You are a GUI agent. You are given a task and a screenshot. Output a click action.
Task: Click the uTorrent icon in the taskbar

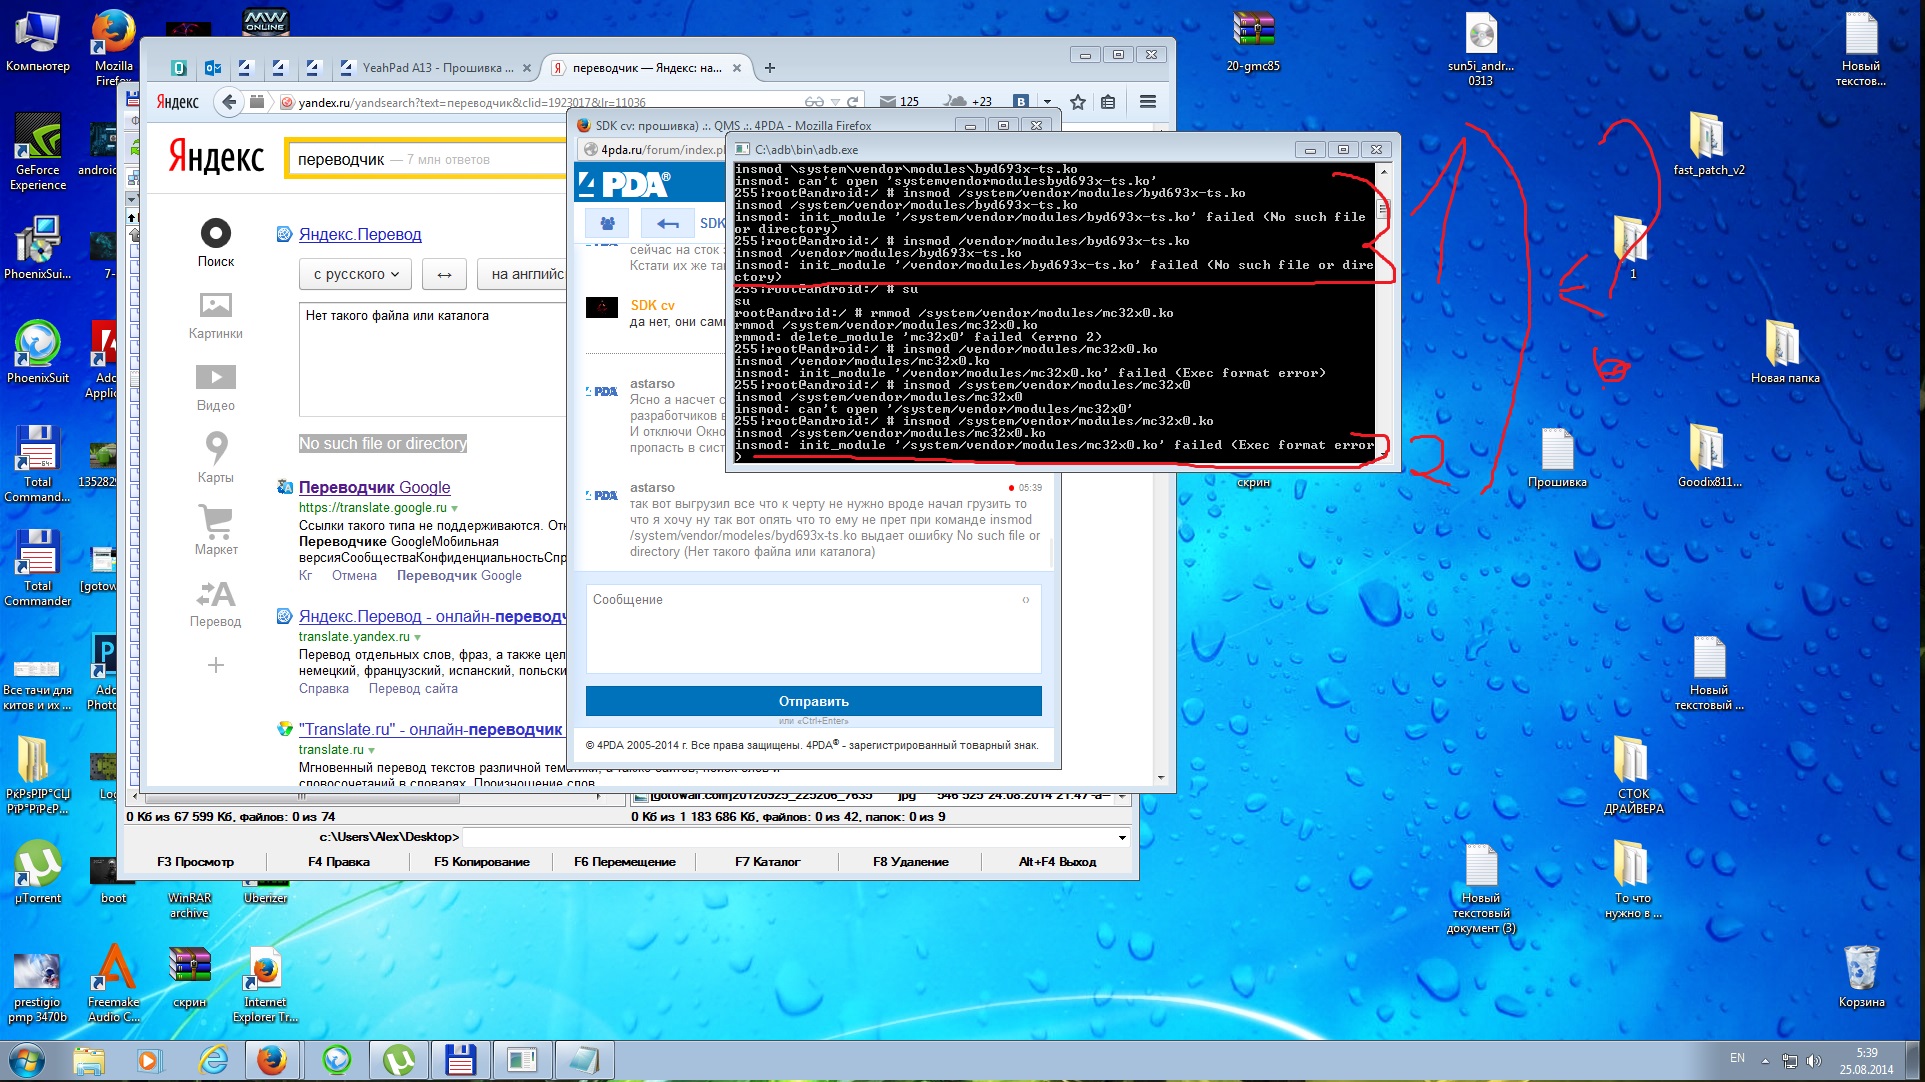click(x=397, y=1059)
